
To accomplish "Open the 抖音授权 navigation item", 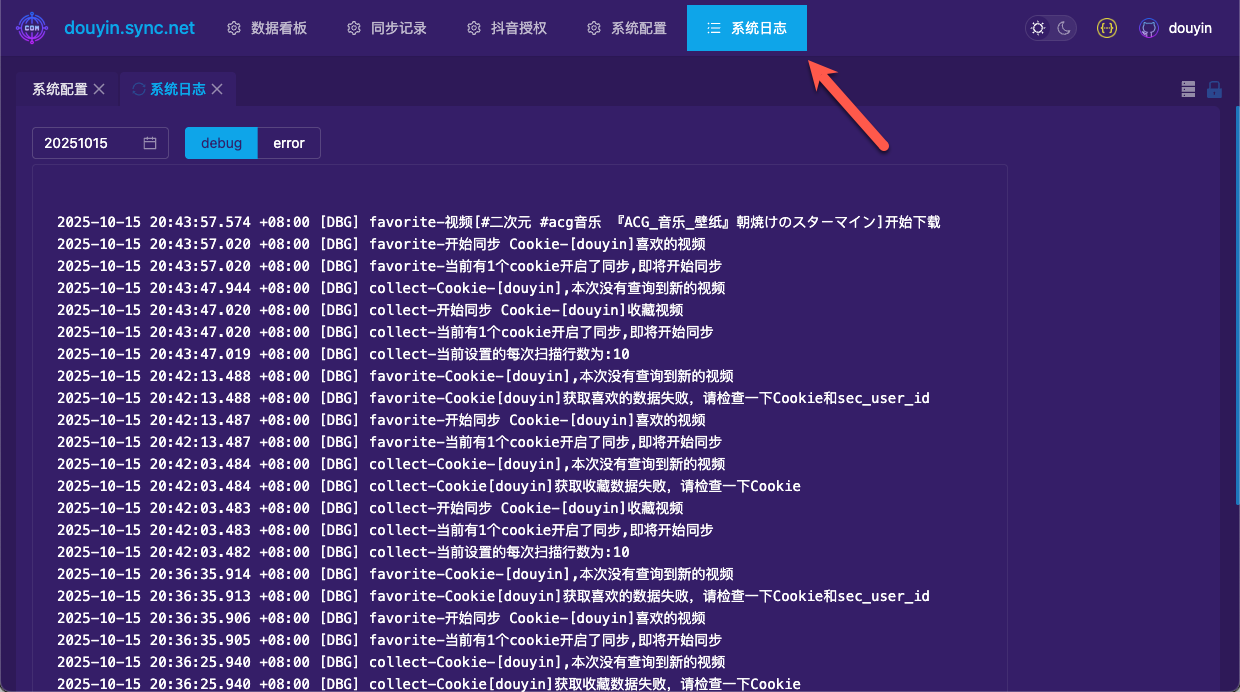I will [518, 28].
